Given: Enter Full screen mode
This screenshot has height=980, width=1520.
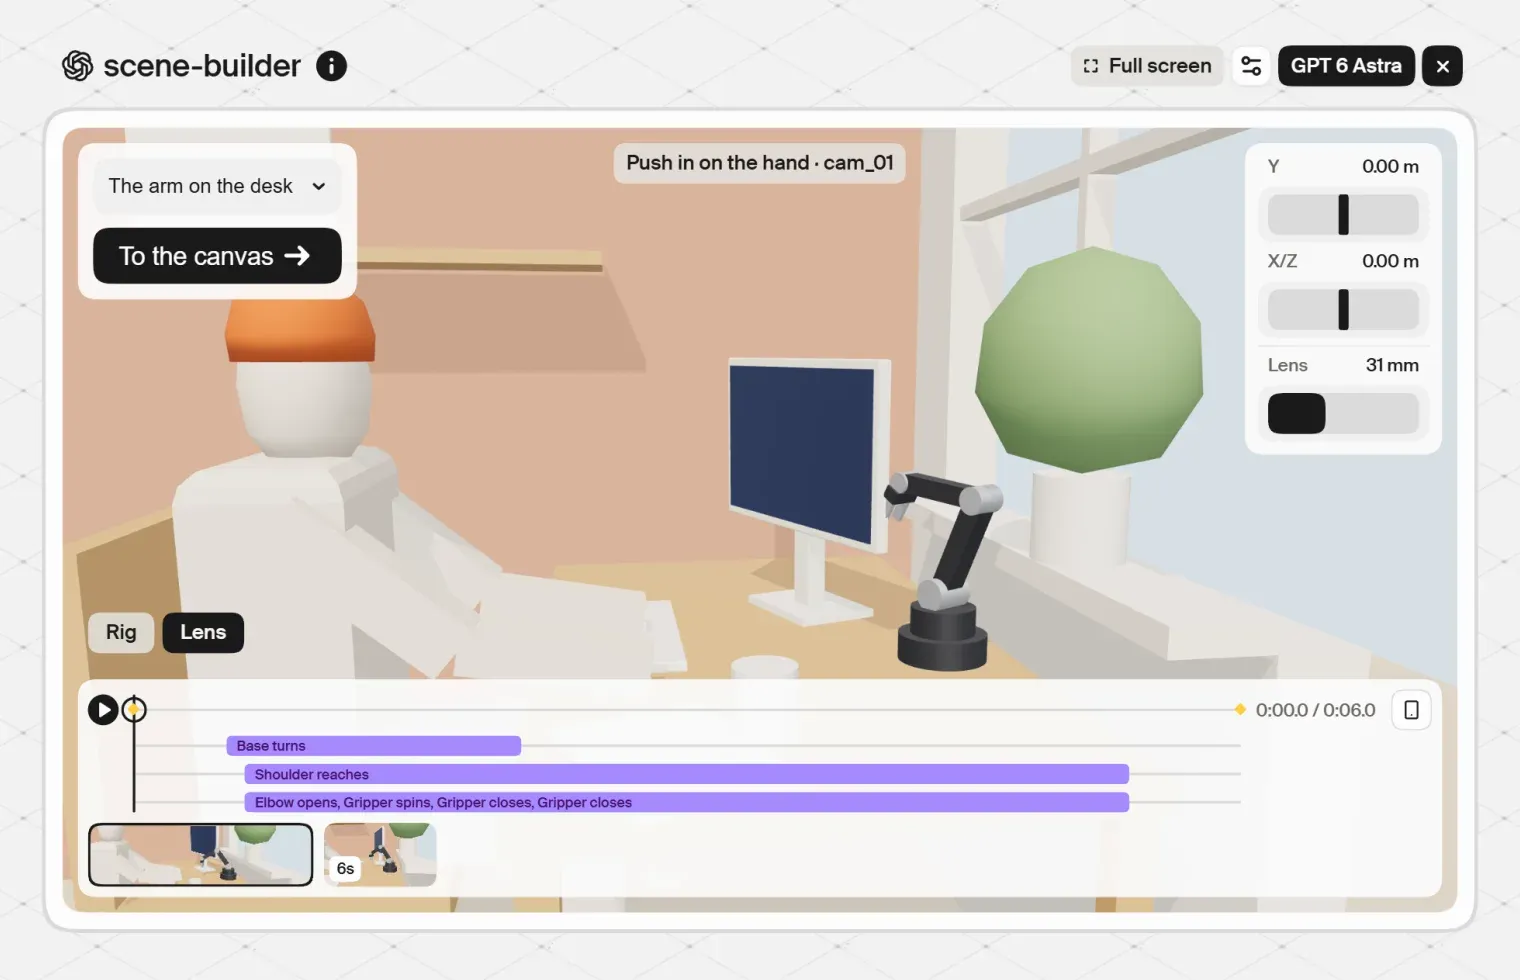Looking at the screenshot, I should click(1147, 66).
